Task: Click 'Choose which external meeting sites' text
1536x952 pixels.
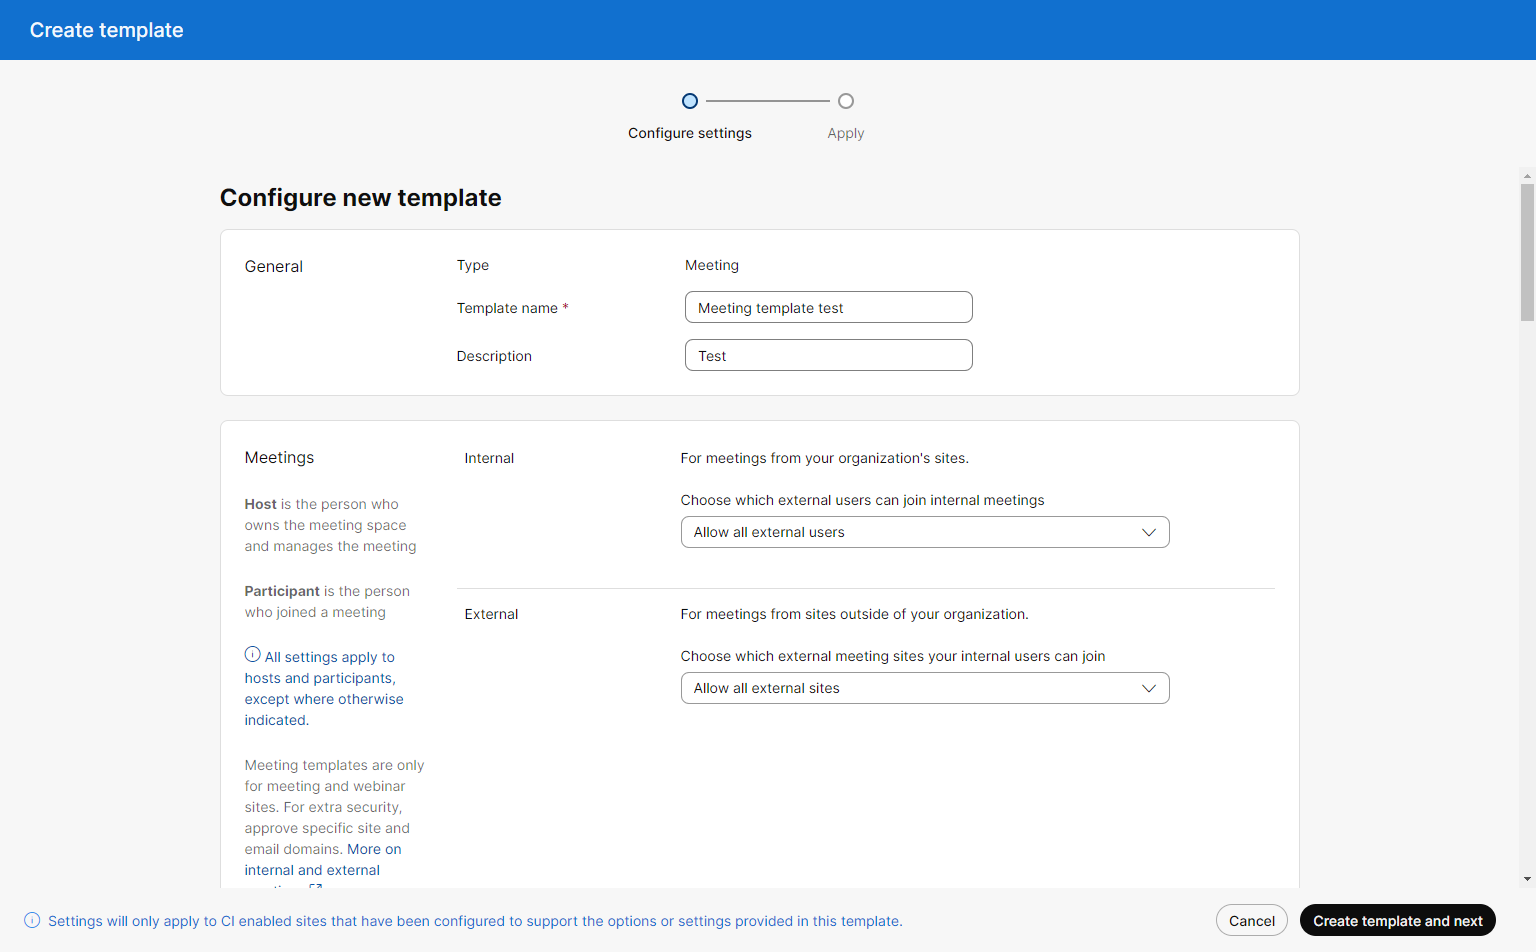Action: click(893, 656)
